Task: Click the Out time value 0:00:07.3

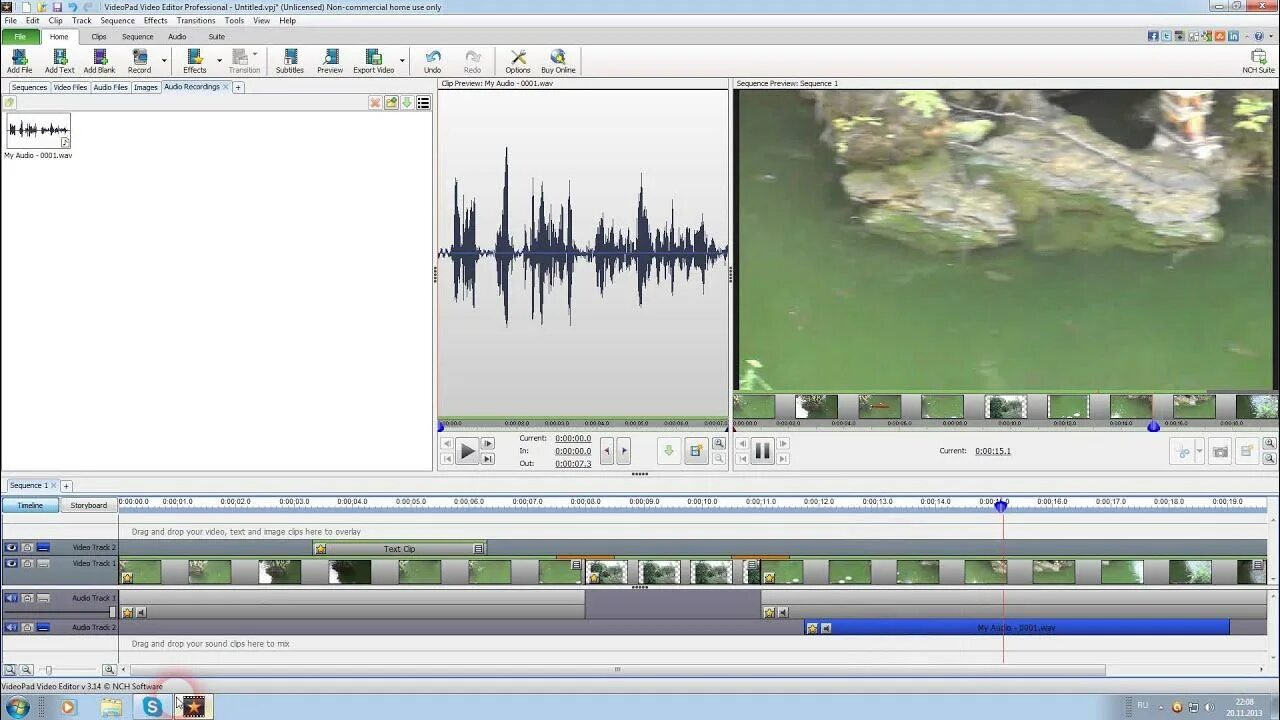Action: coord(573,463)
